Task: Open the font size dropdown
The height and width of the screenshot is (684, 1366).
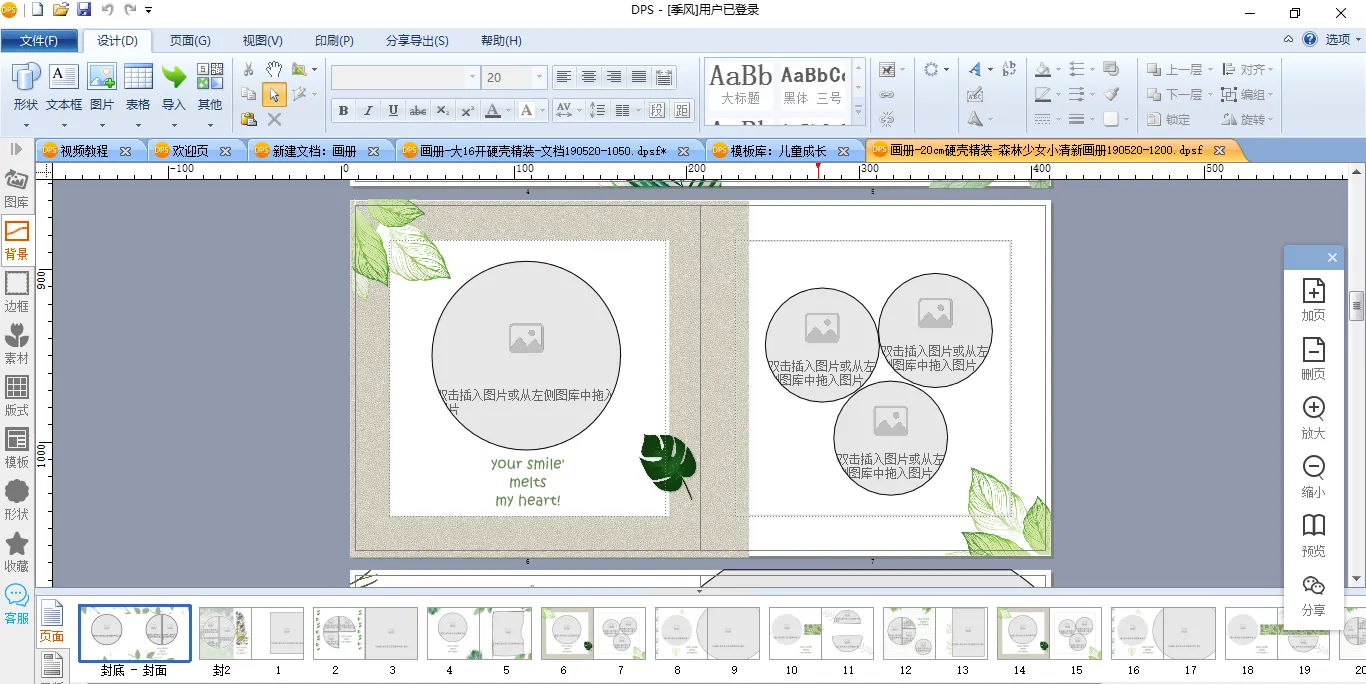Action: pos(540,77)
